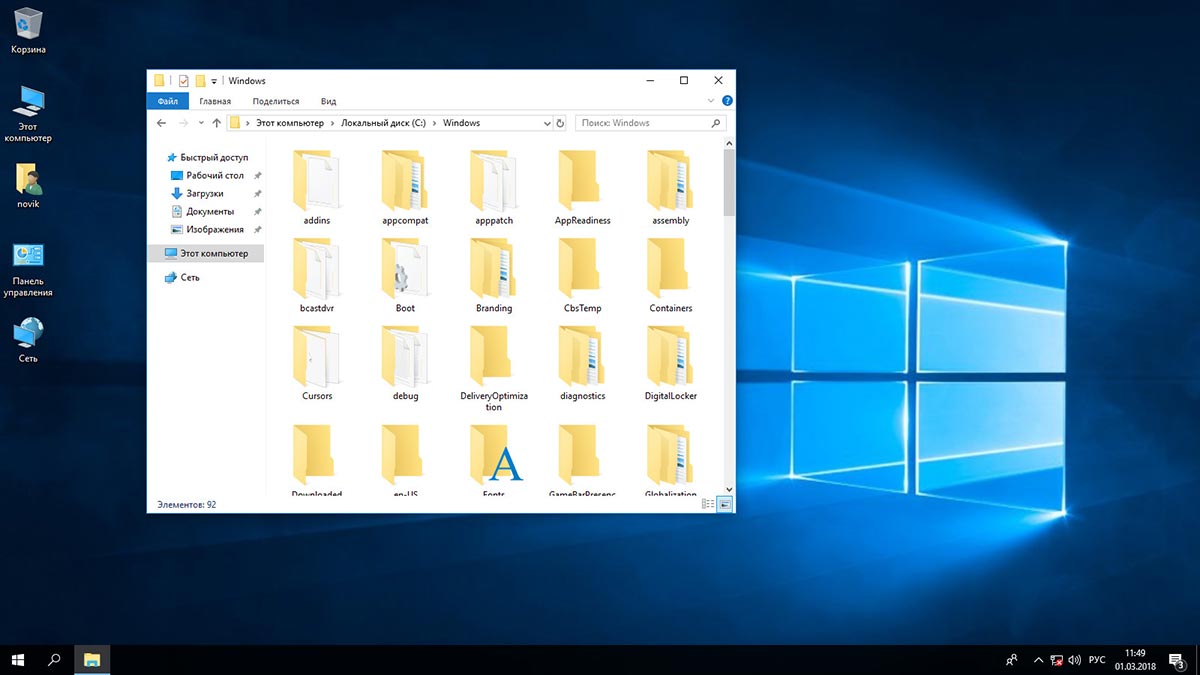Image resolution: width=1200 pixels, height=675 pixels.
Task: Click the volume icon in system tray
Action: pyautogui.click(x=1074, y=660)
